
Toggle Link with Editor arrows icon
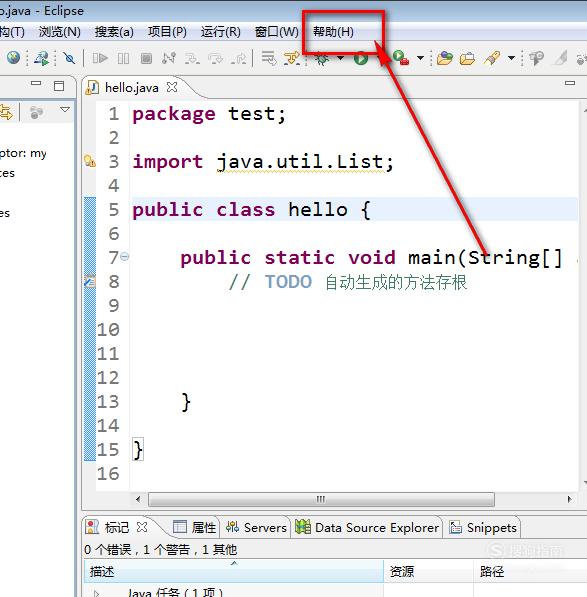click(x=6, y=113)
